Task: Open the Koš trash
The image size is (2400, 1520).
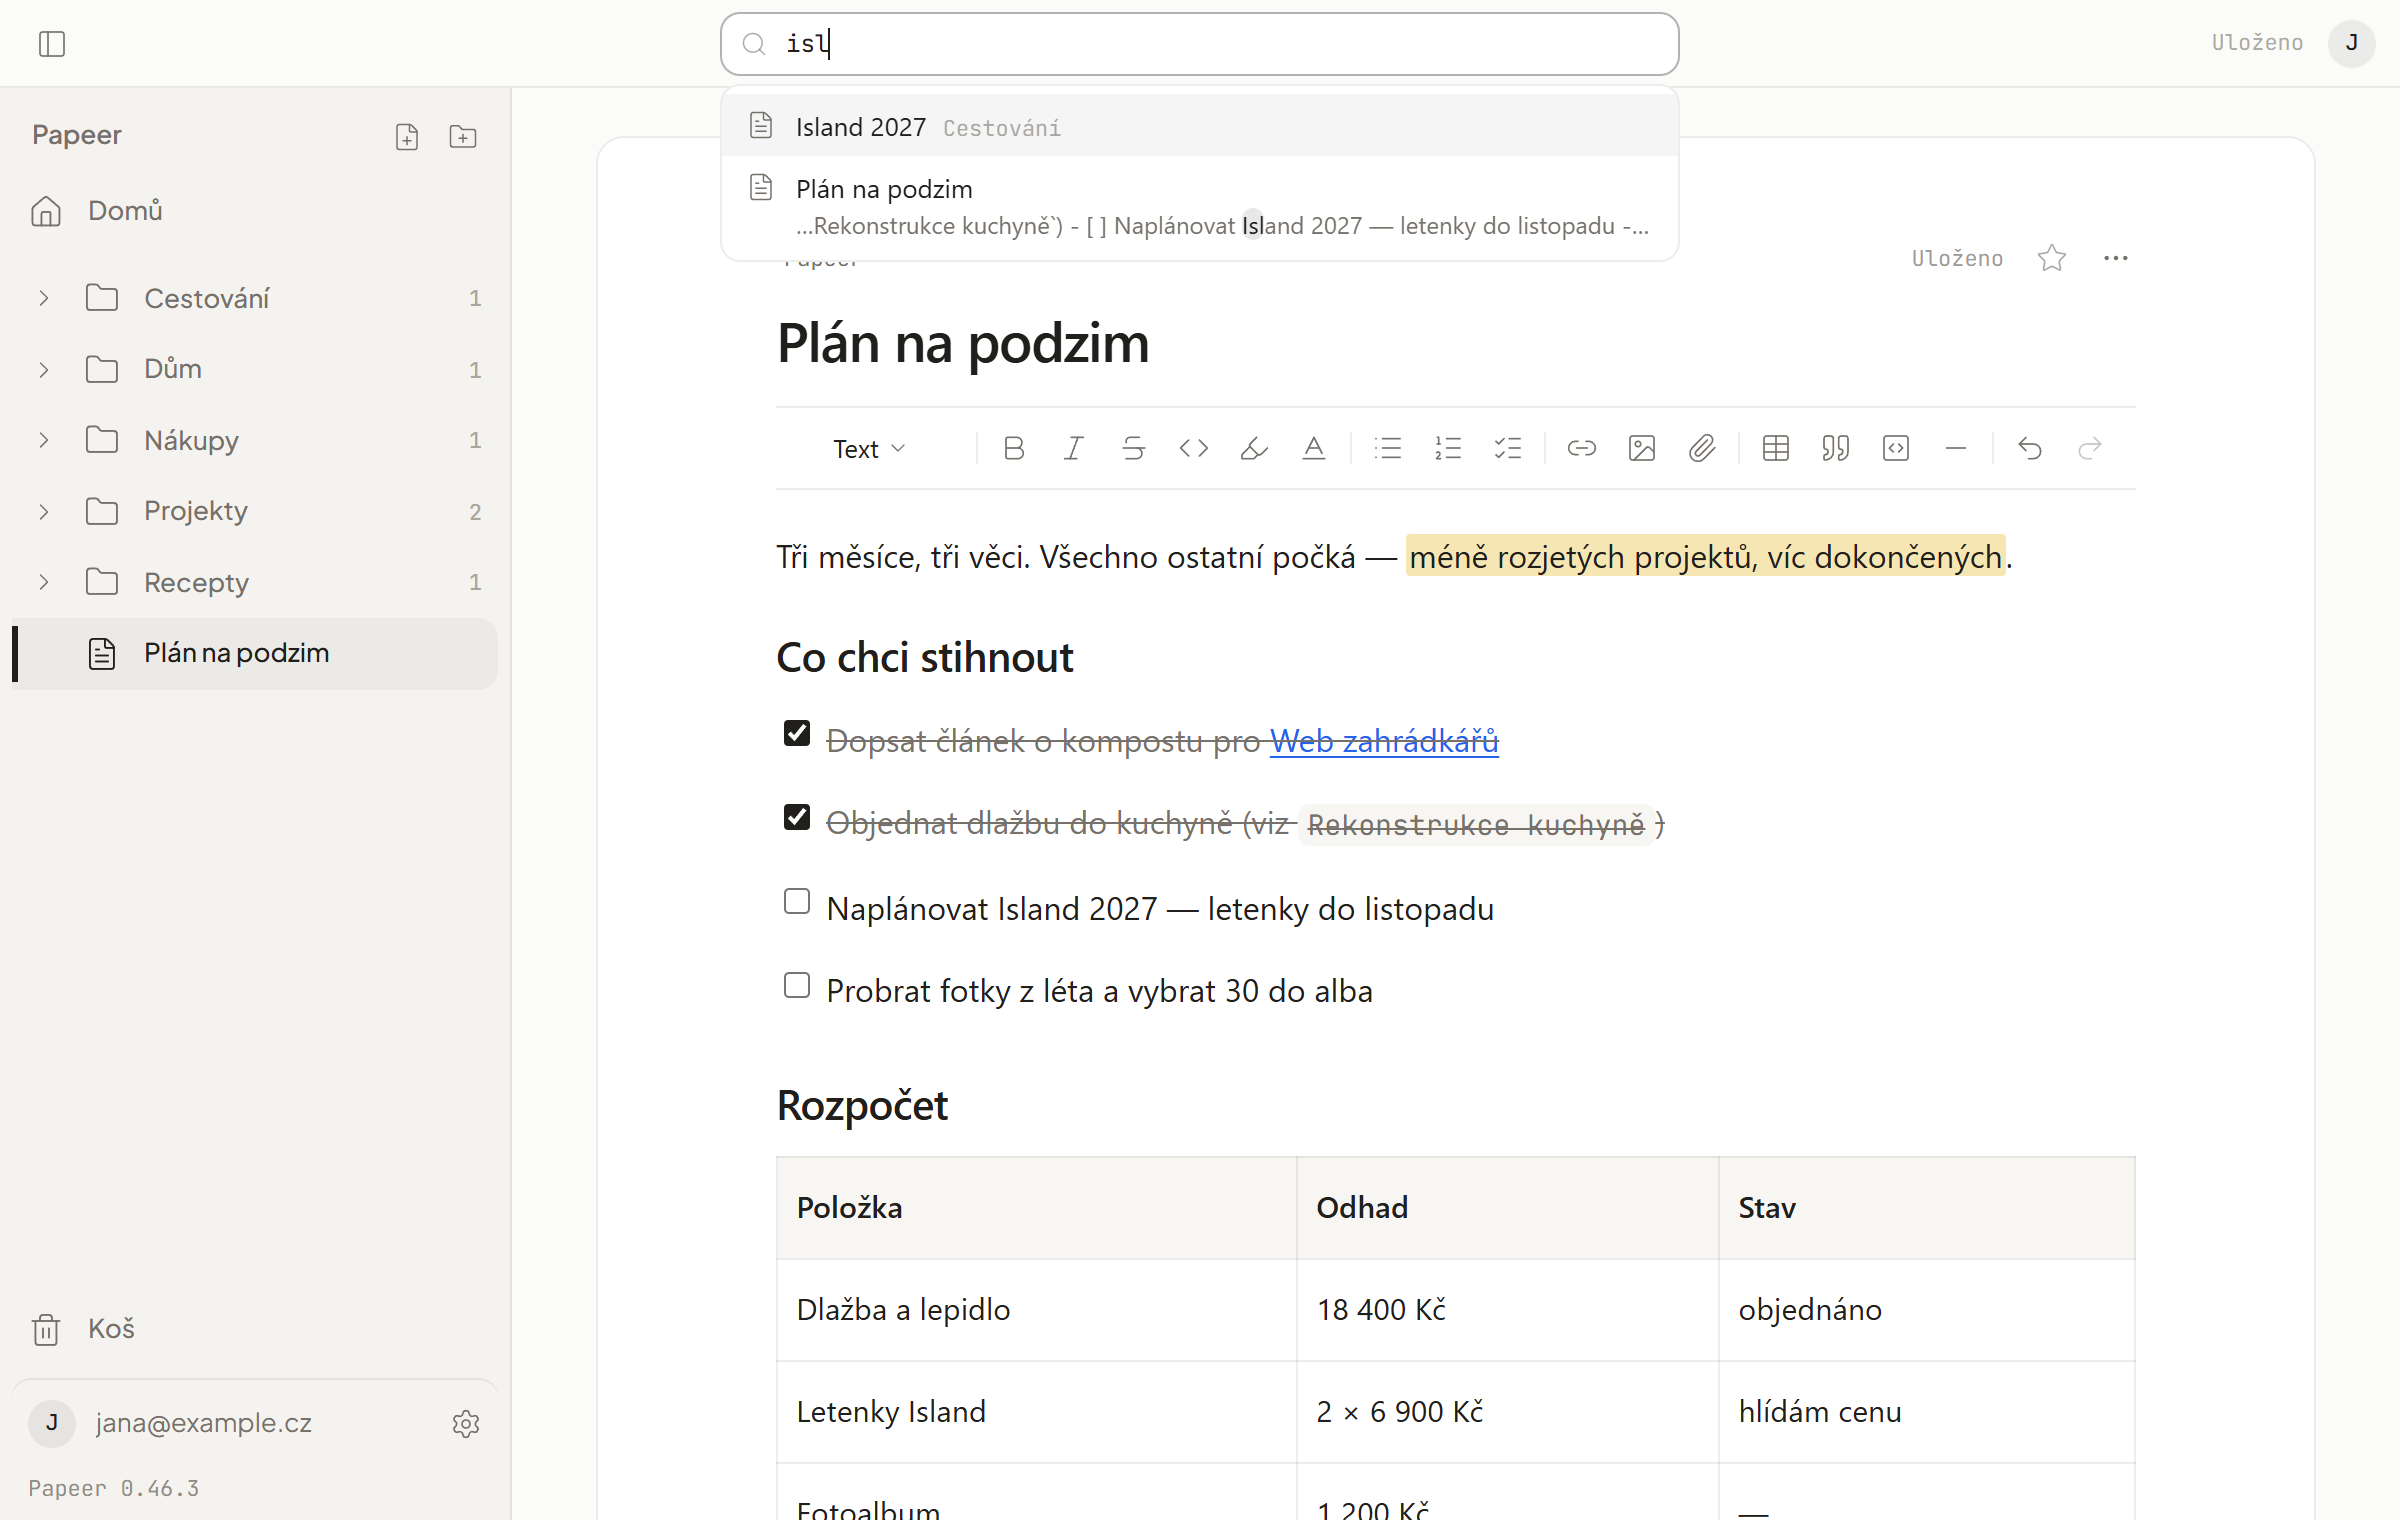Action: pos(255,1329)
